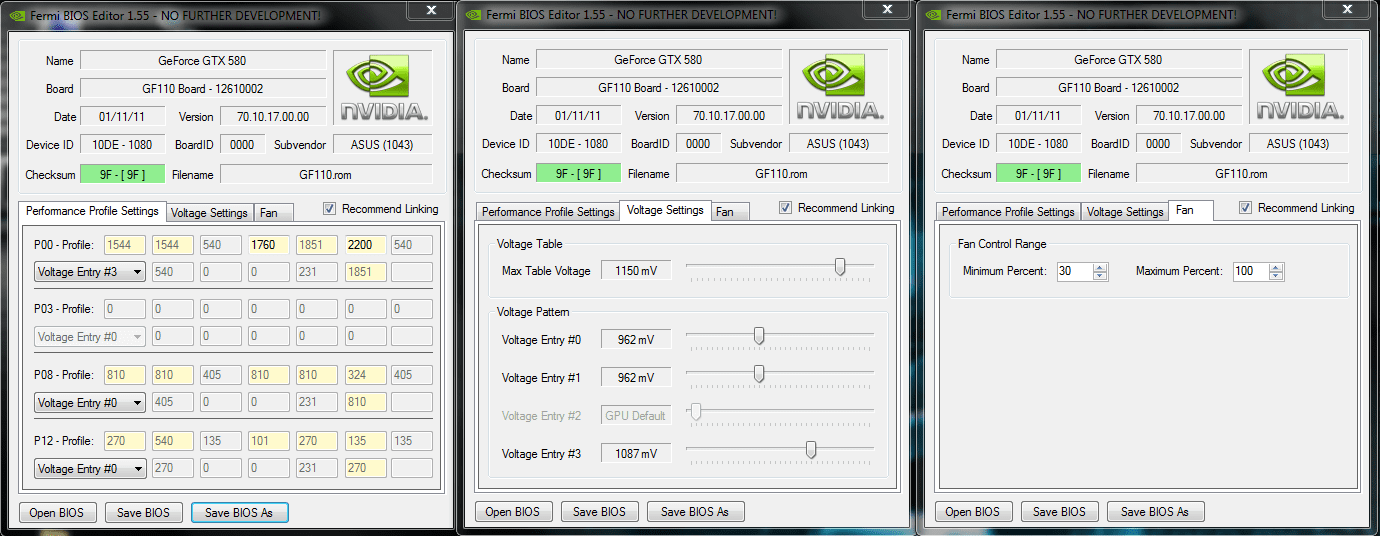Click Open BIOS in the left window

(x=58, y=512)
